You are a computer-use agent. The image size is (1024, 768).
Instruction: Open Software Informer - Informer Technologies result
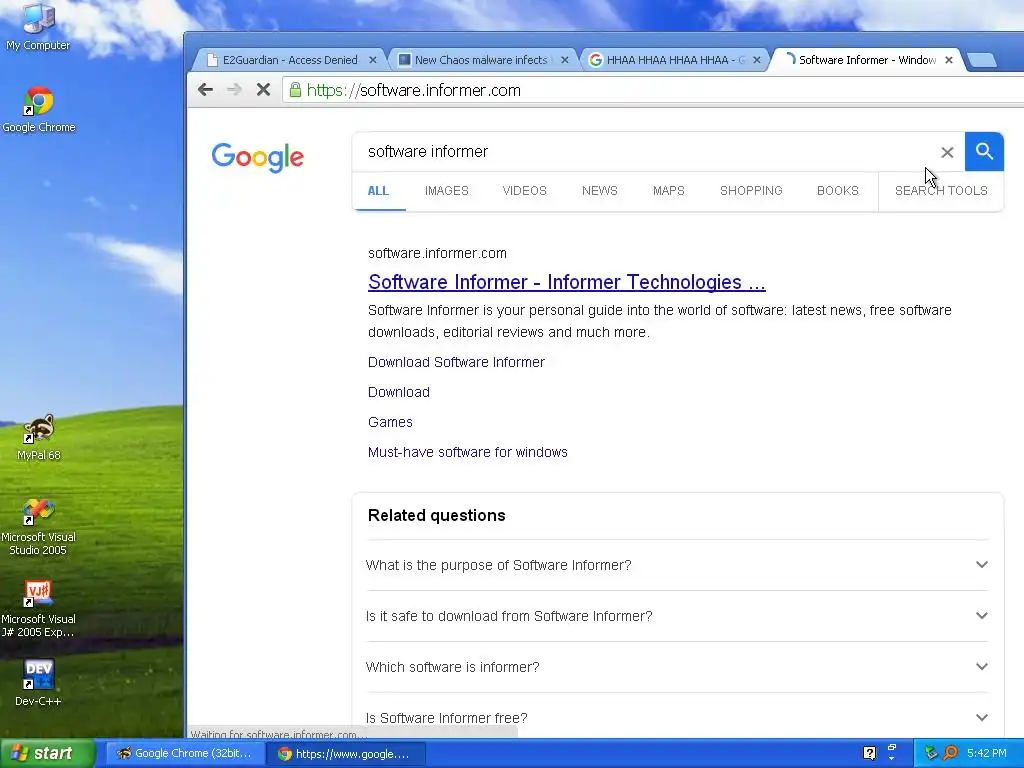click(x=566, y=282)
